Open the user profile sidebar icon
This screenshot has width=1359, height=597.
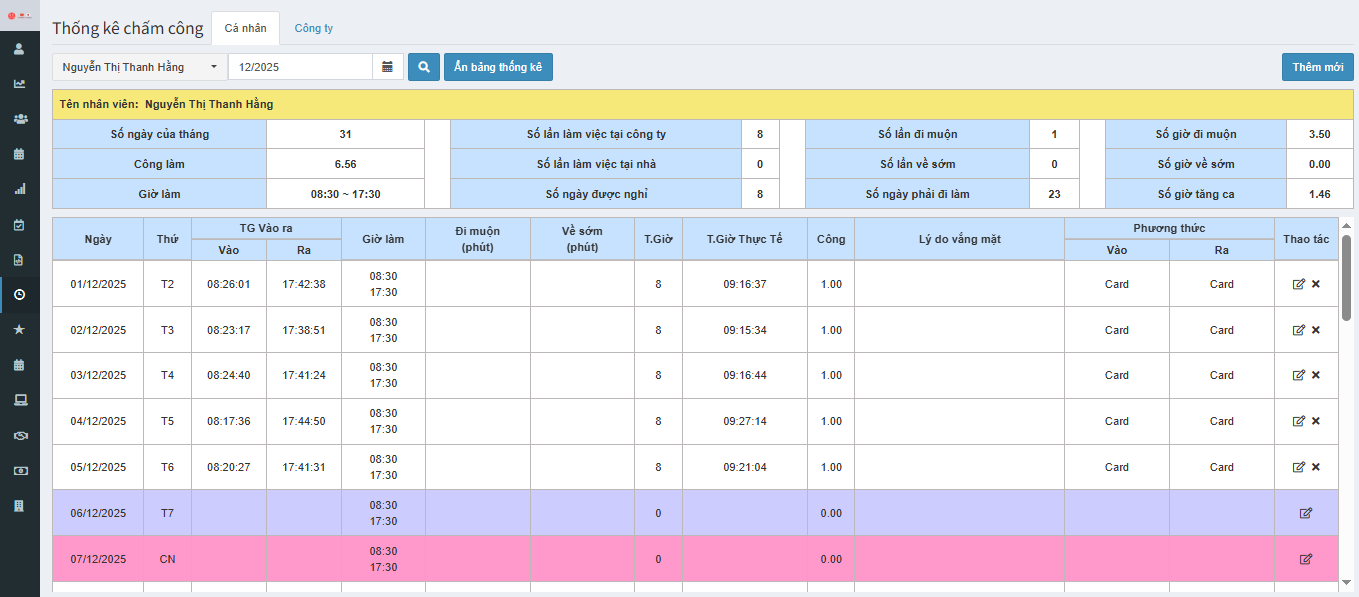pyautogui.click(x=19, y=49)
